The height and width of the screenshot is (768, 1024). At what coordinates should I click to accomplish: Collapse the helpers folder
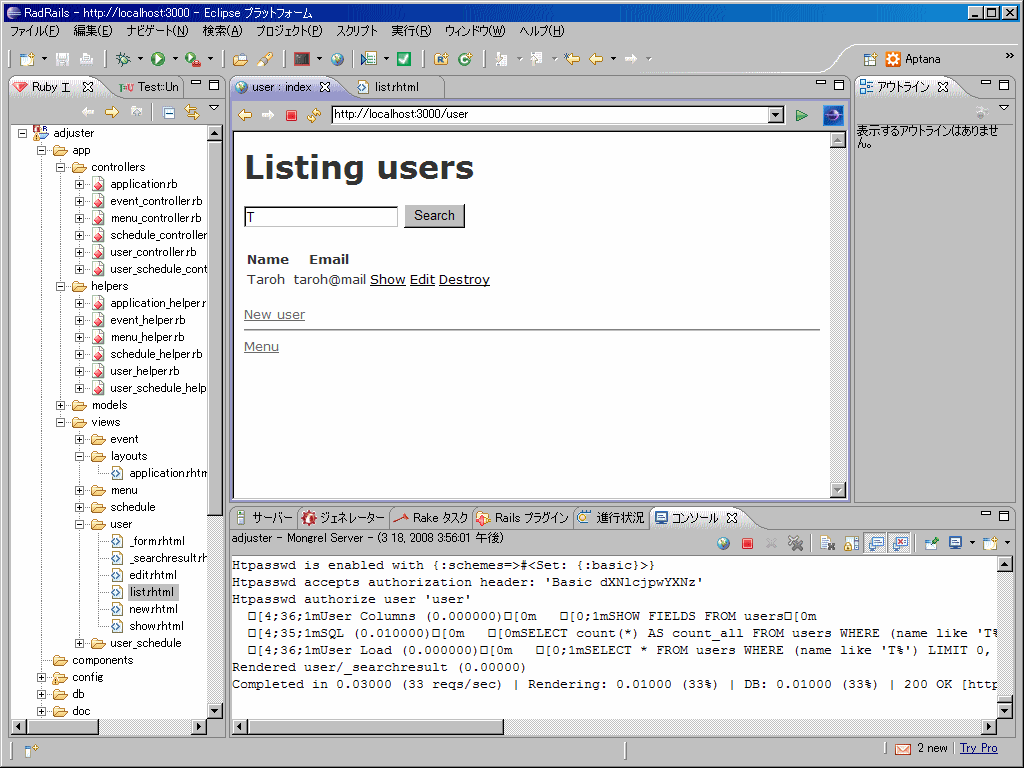pos(61,286)
